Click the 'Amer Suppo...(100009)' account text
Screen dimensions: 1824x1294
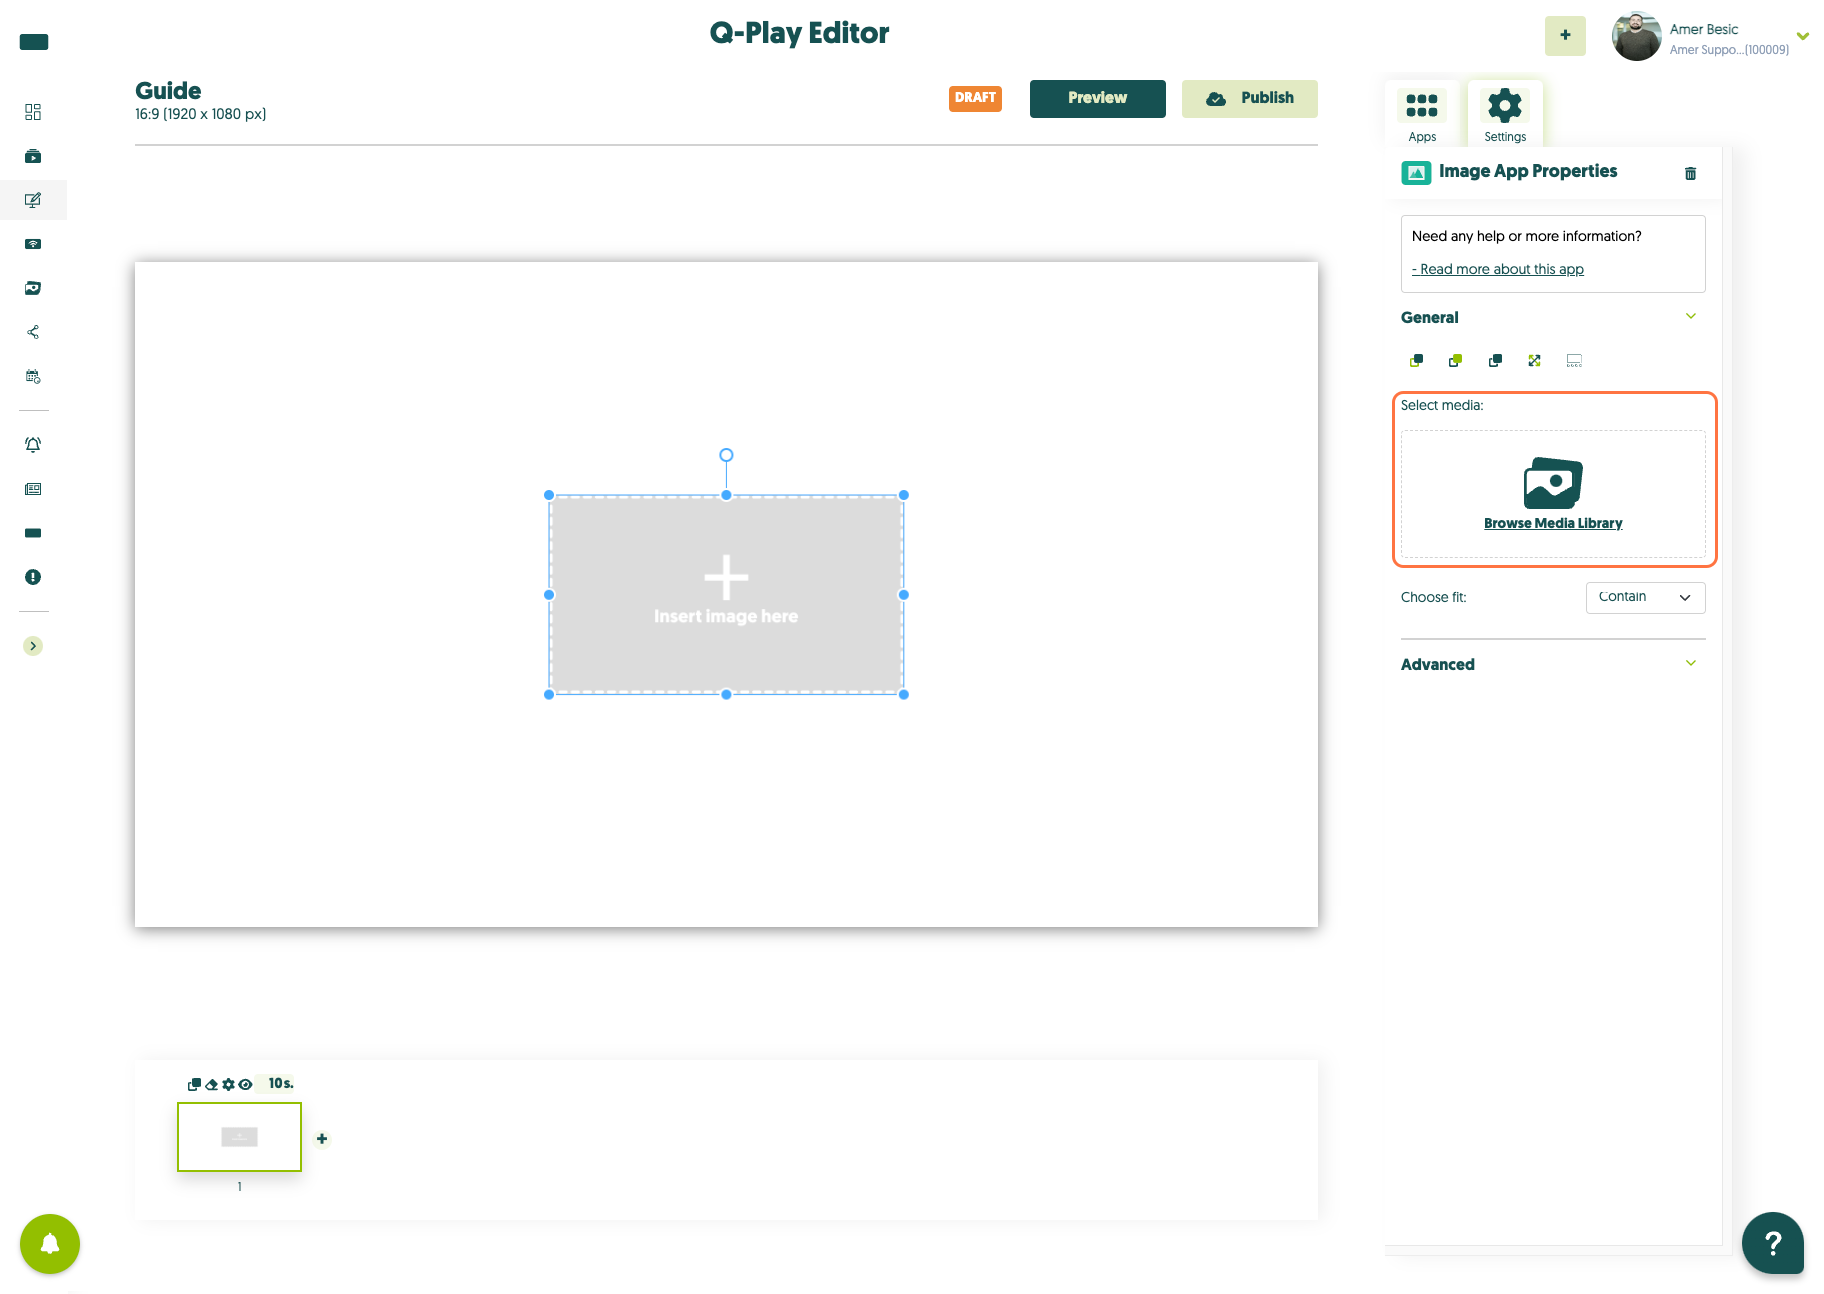pos(1729,50)
